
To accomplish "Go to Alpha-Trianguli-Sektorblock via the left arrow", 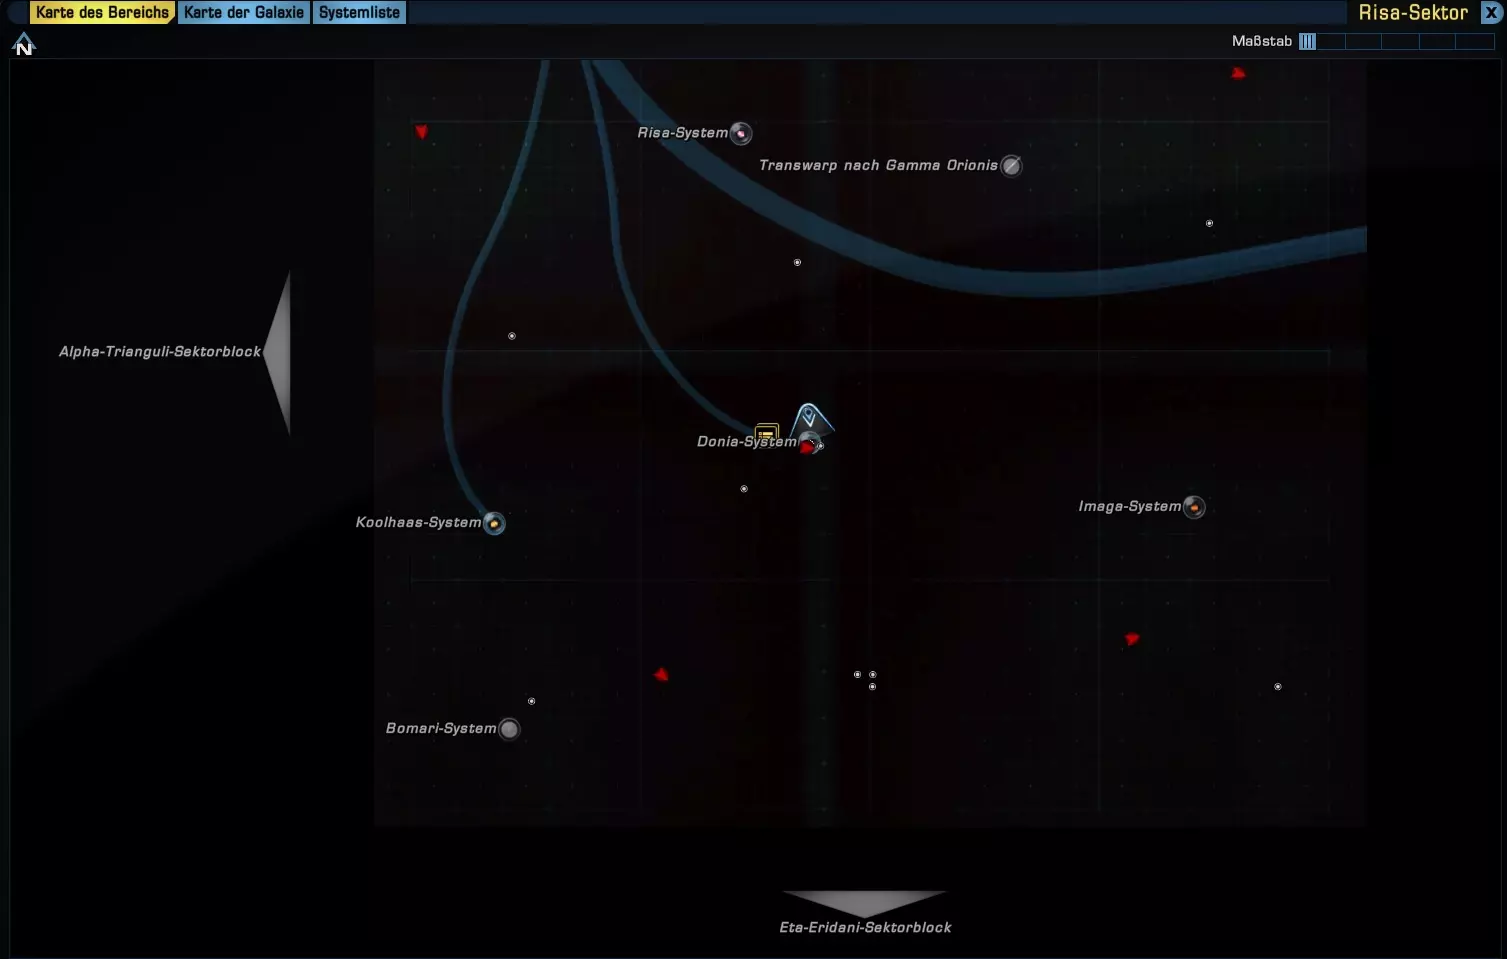I will tap(278, 352).
